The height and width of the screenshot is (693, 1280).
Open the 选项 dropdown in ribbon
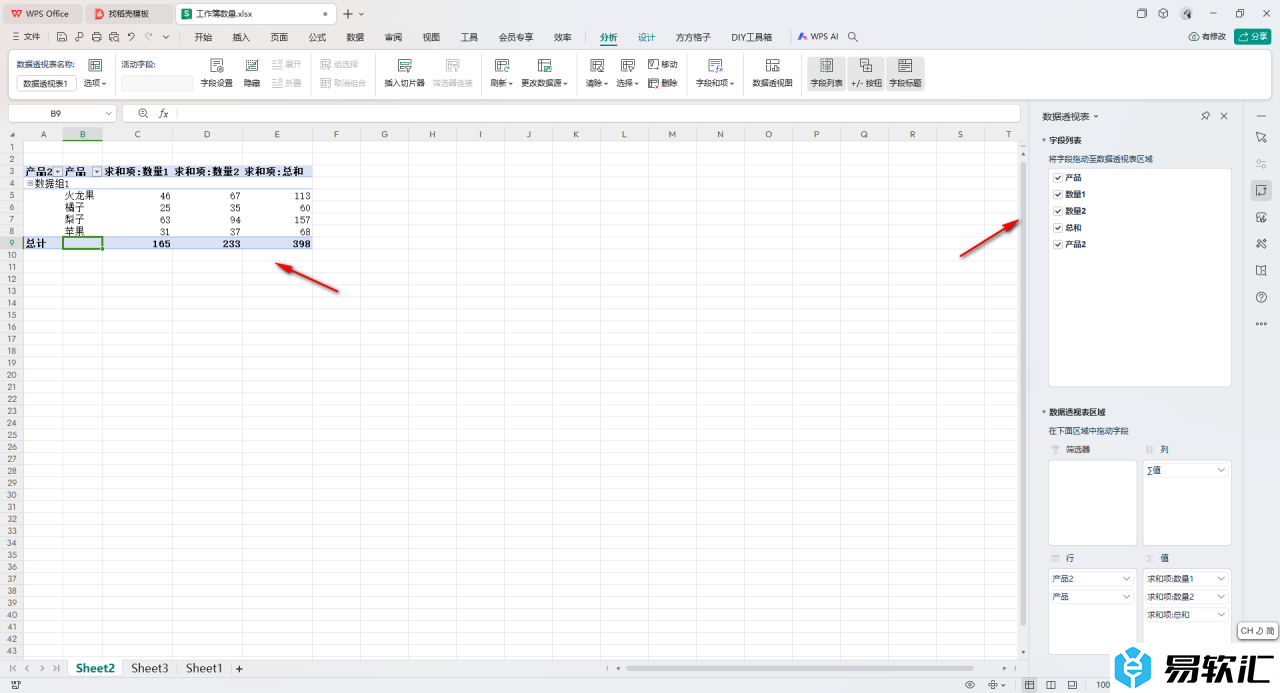point(95,84)
